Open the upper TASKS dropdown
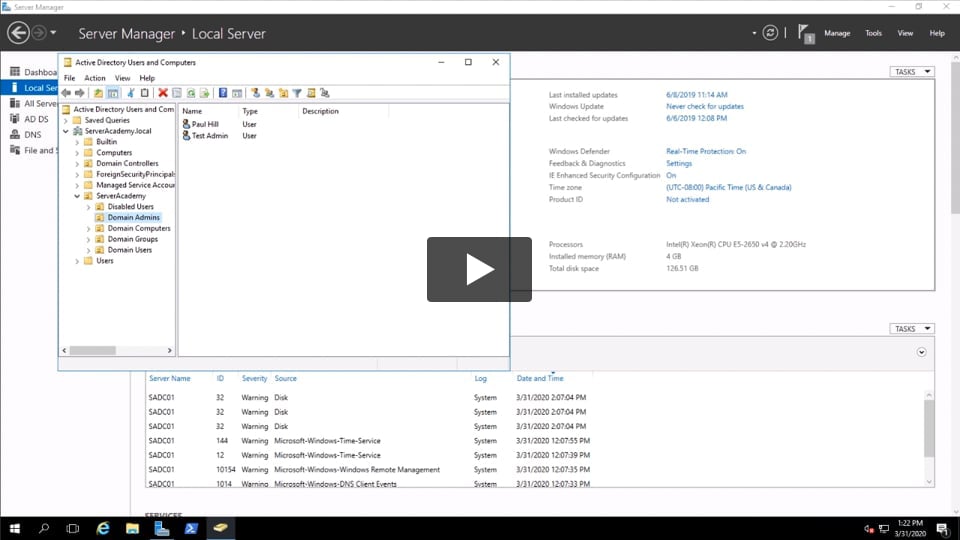Image resolution: width=960 pixels, height=540 pixels. (912, 72)
